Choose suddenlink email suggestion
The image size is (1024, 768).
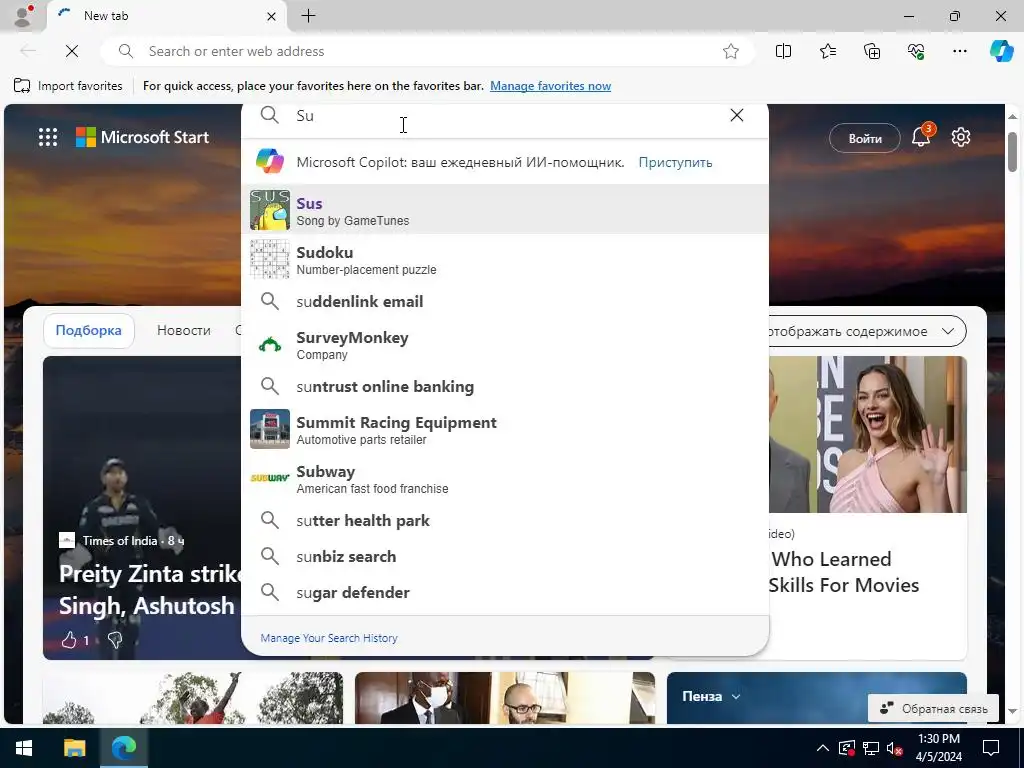tap(505, 301)
